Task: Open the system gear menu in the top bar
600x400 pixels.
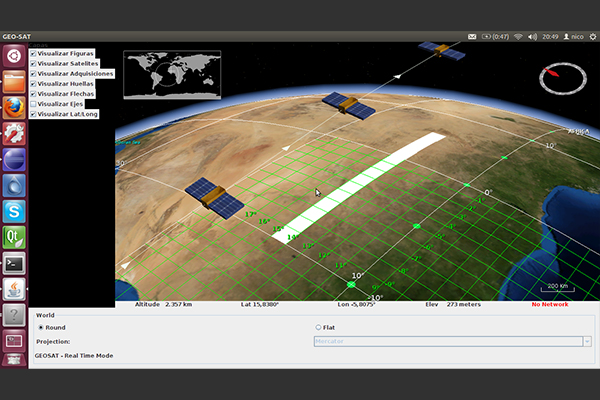Action: [591, 36]
